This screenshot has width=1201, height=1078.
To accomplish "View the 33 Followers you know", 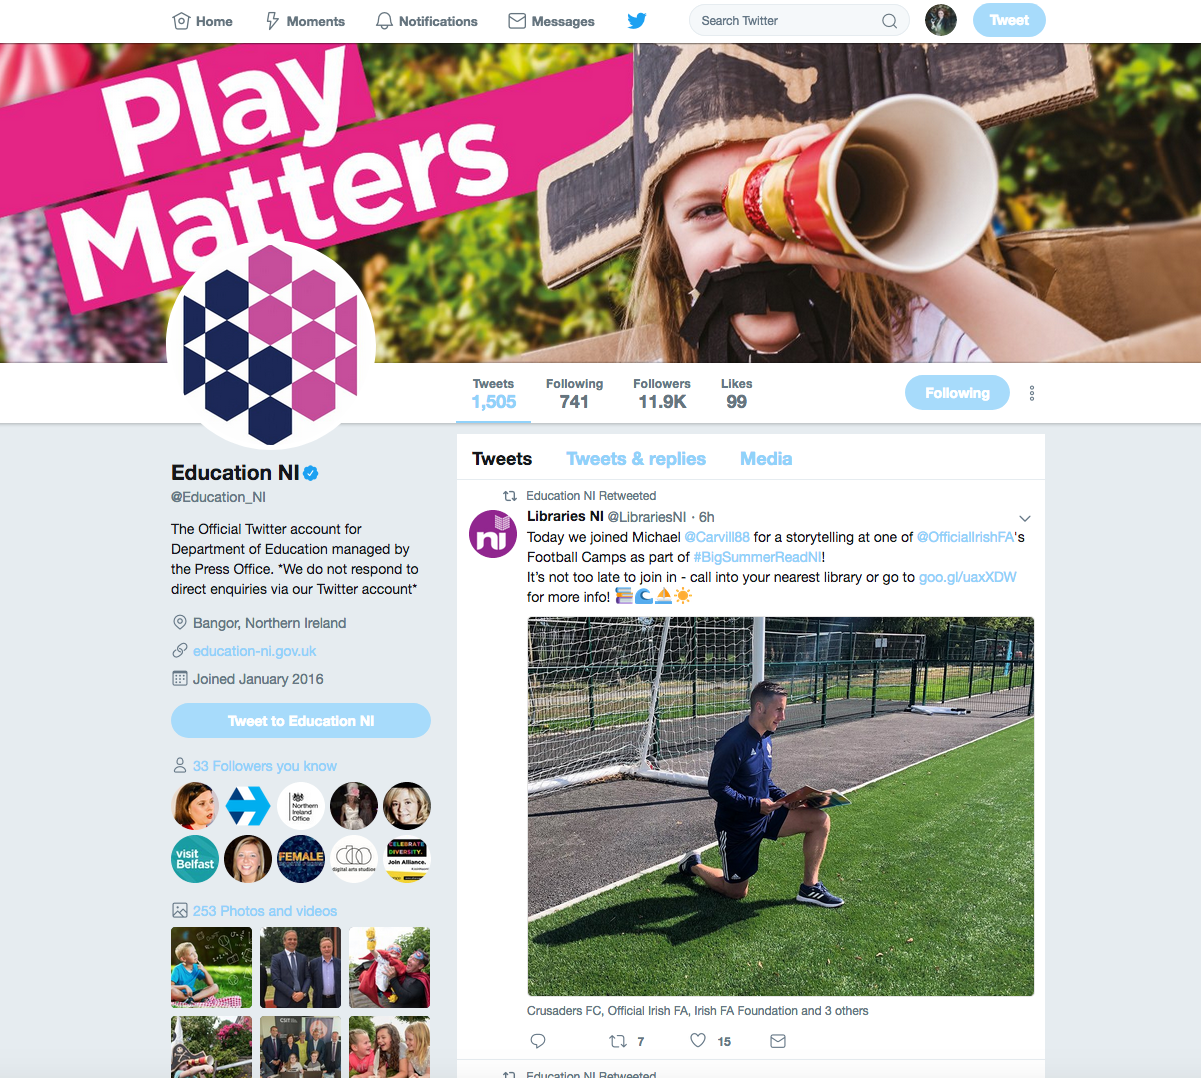I will pyautogui.click(x=265, y=766).
